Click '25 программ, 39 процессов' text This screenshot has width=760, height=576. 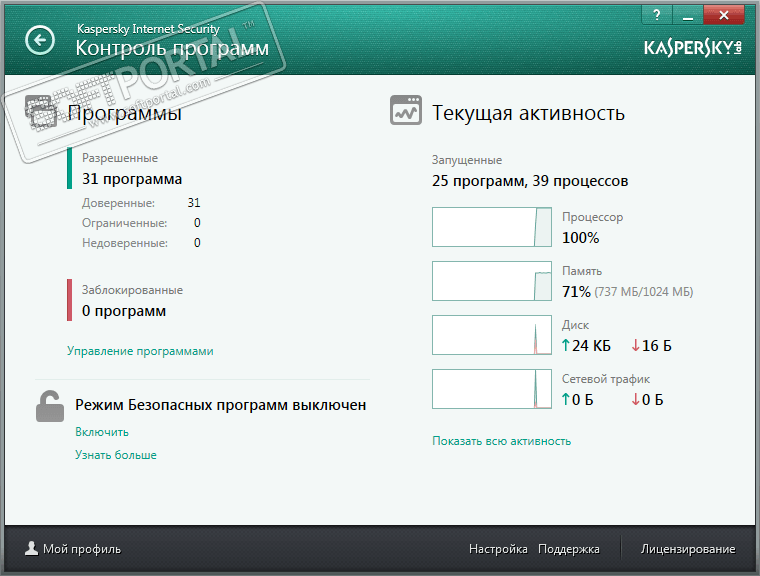click(530, 181)
